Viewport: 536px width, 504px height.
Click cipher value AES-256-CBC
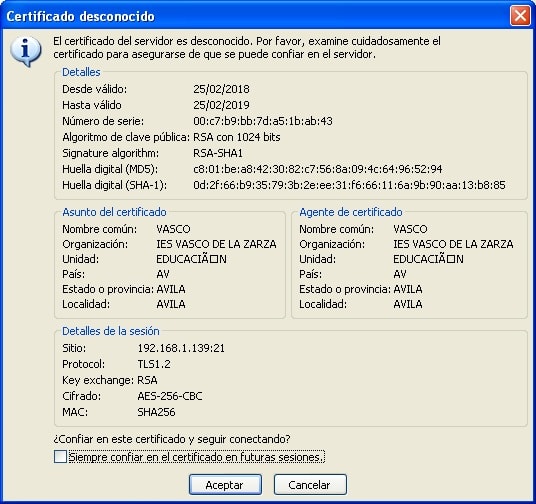(170, 396)
